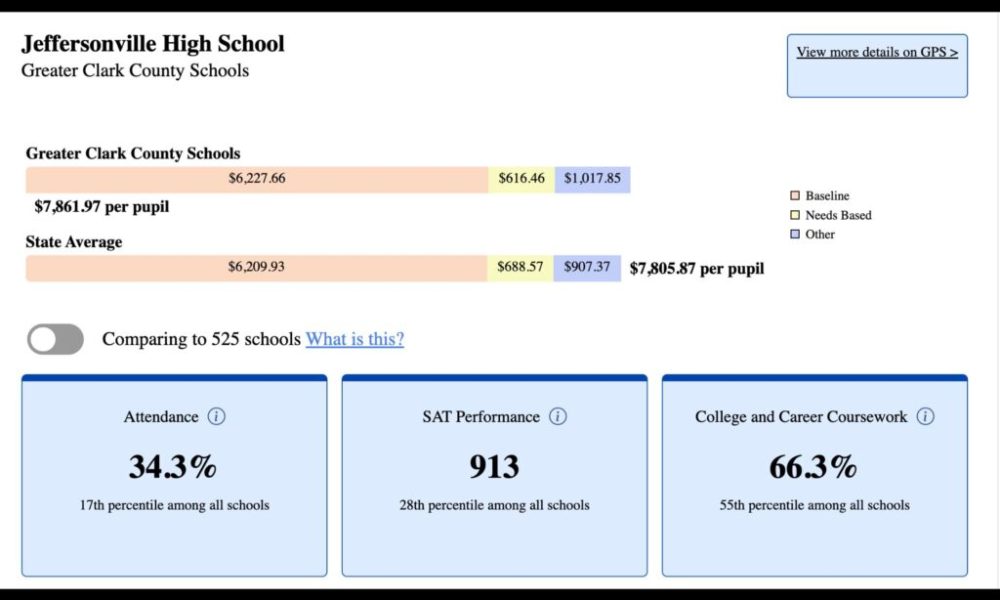1000x600 pixels.
Task: Select the $6,209.93 state baseline segment
Action: coord(256,268)
